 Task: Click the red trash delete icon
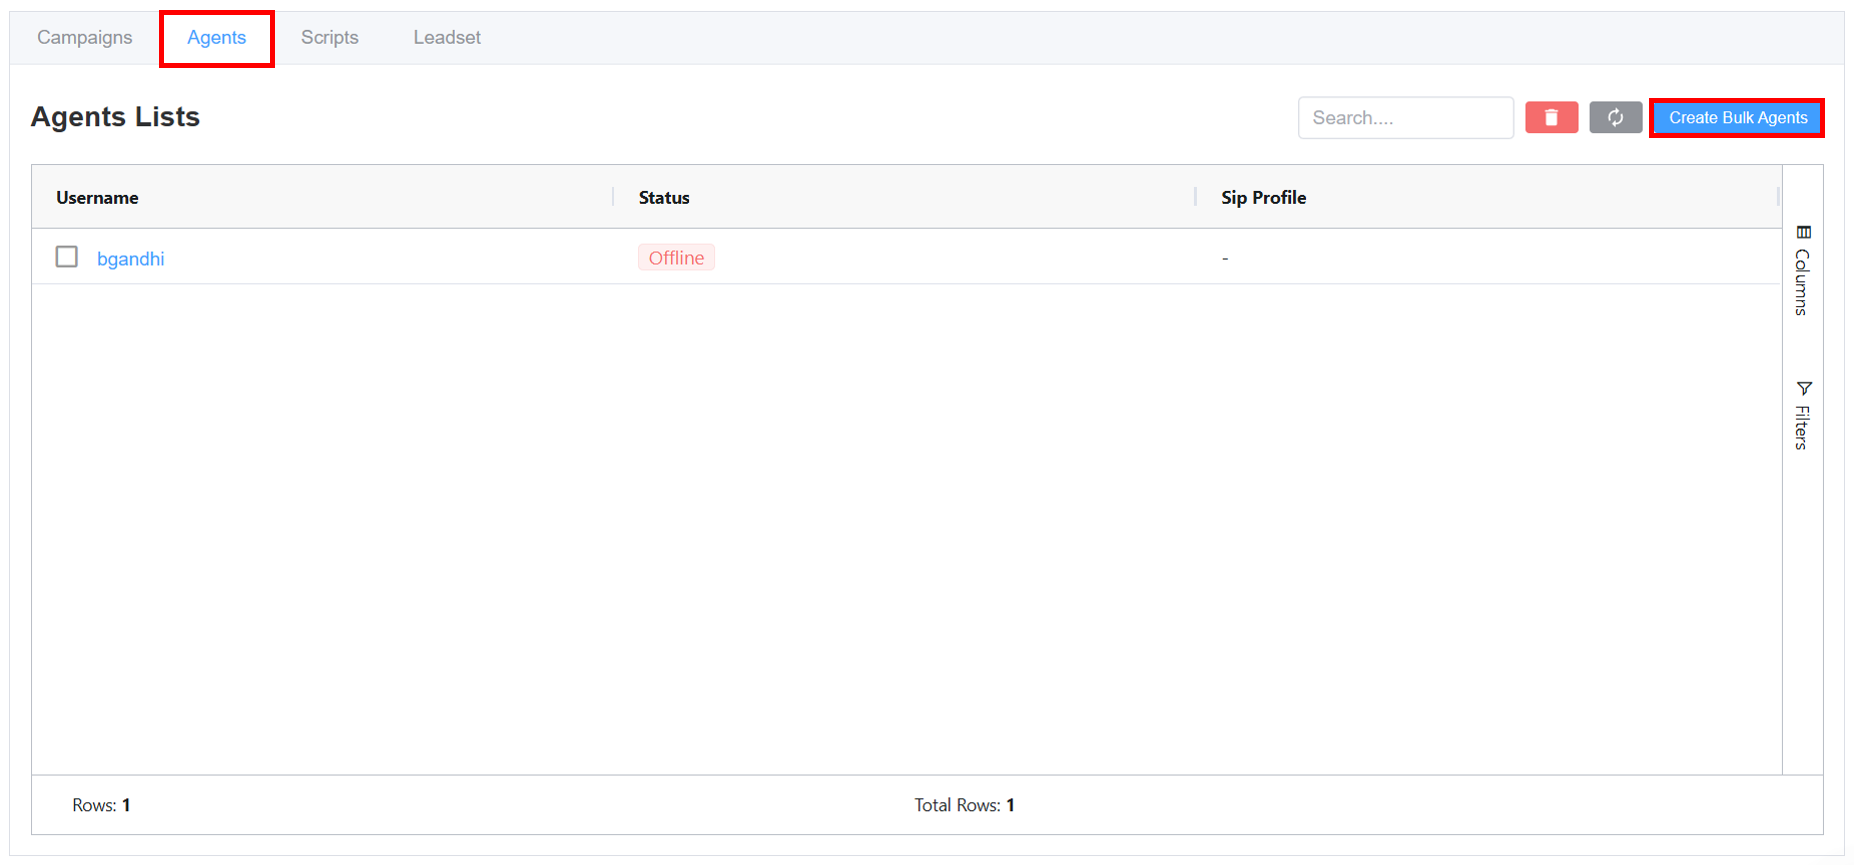(1551, 118)
